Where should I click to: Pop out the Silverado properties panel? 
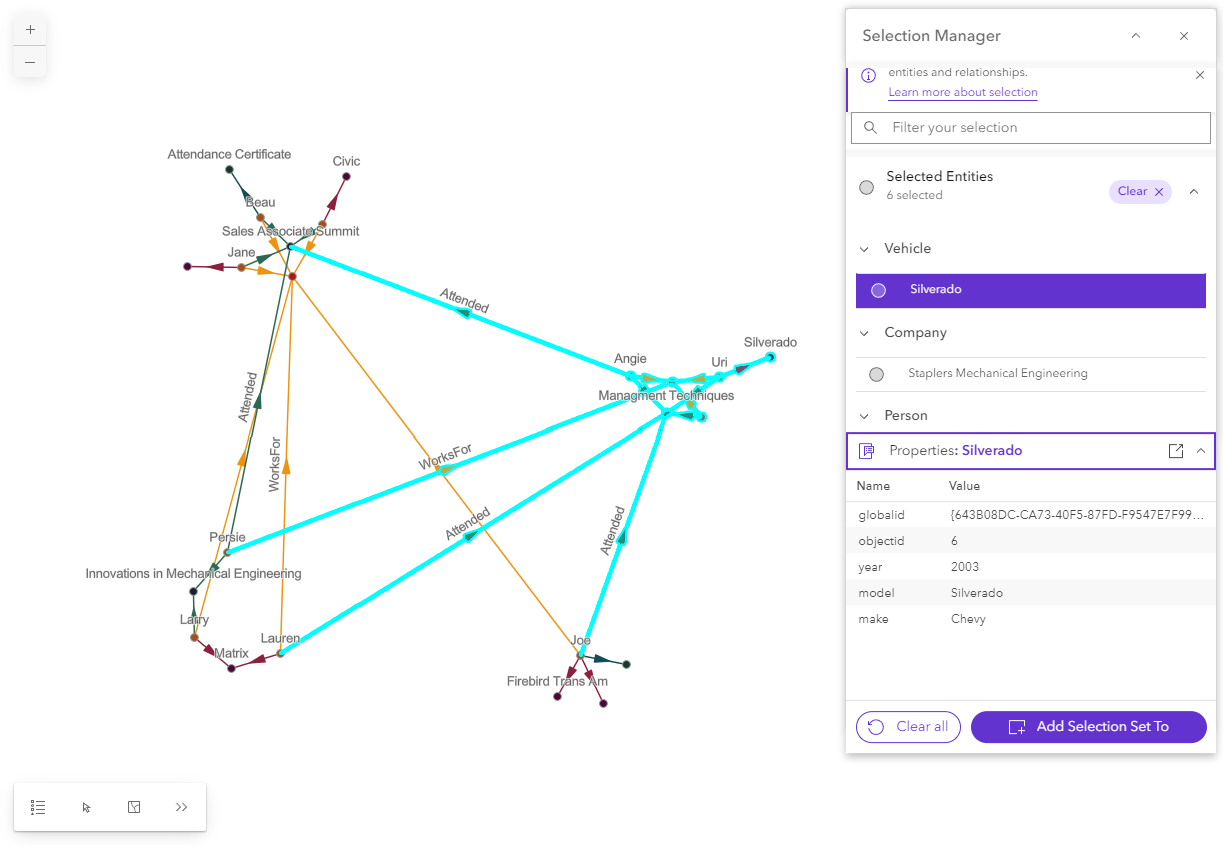1175,451
